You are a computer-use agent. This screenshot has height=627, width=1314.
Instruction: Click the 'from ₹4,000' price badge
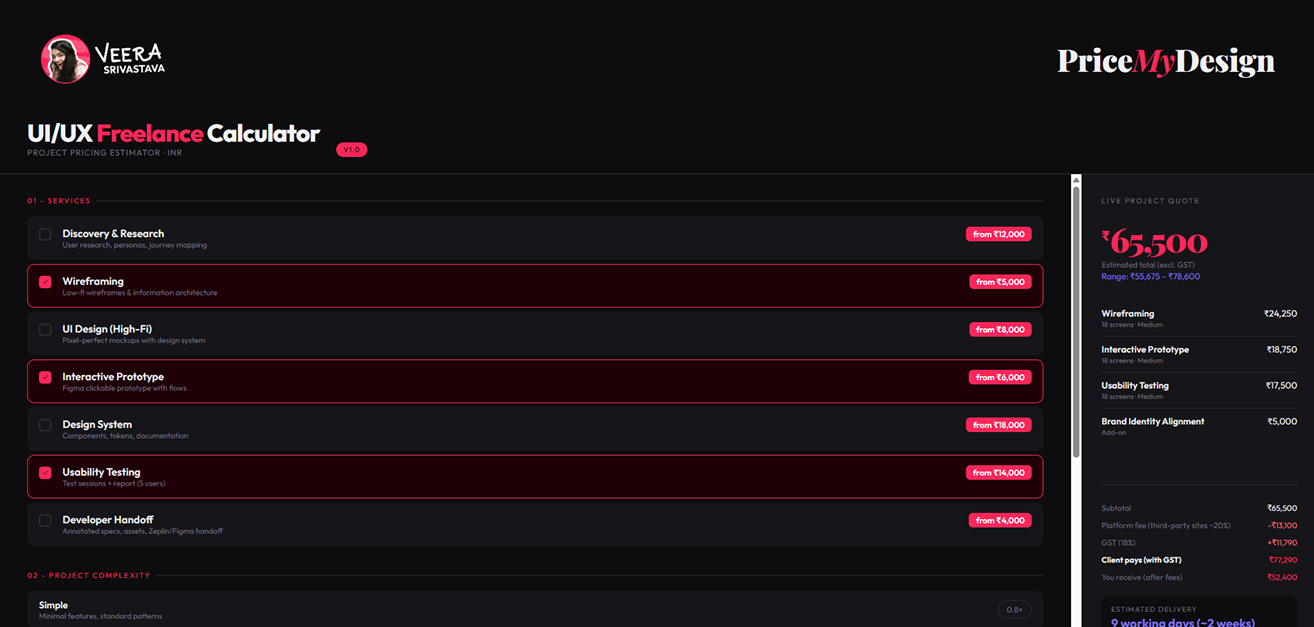click(999, 520)
